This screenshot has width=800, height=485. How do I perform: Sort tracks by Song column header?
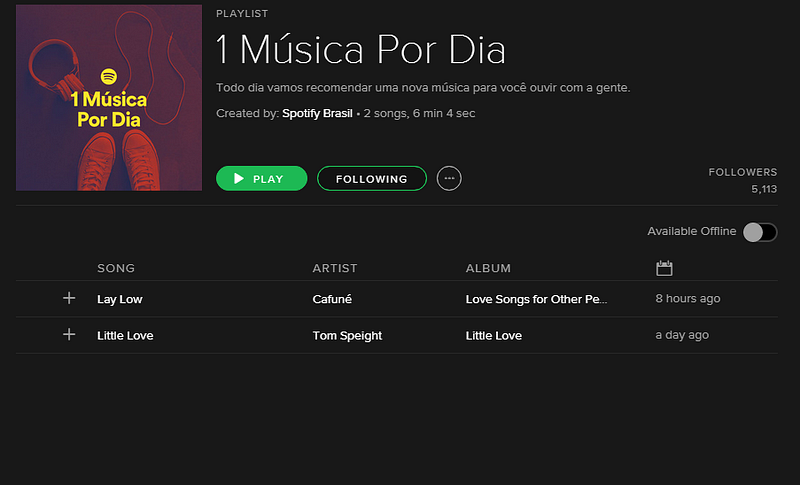click(x=116, y=268)
